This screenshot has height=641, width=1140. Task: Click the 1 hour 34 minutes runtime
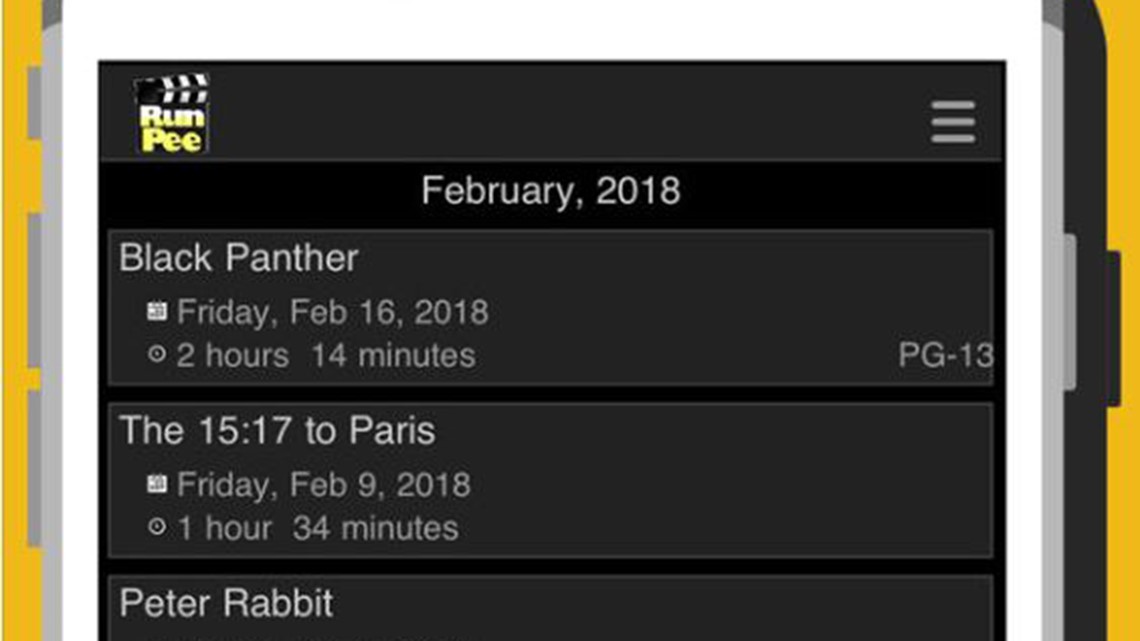point(317,528)
